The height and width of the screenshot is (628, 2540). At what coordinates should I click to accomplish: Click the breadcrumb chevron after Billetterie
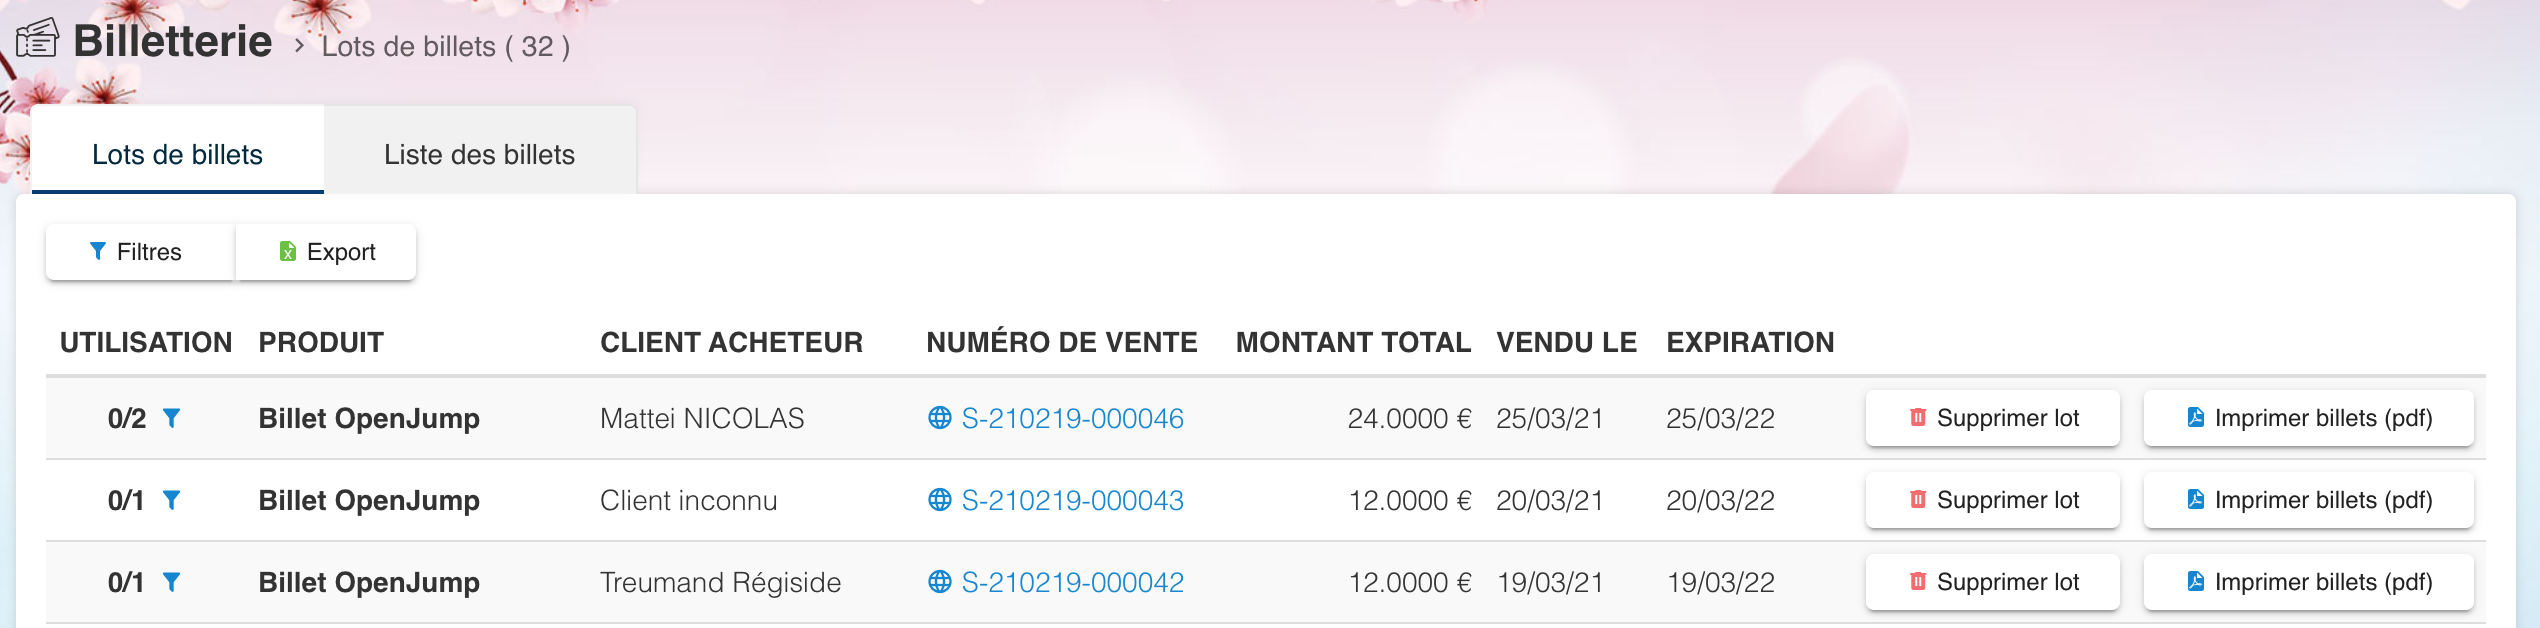pyautogui.click(x=298, y=46)
